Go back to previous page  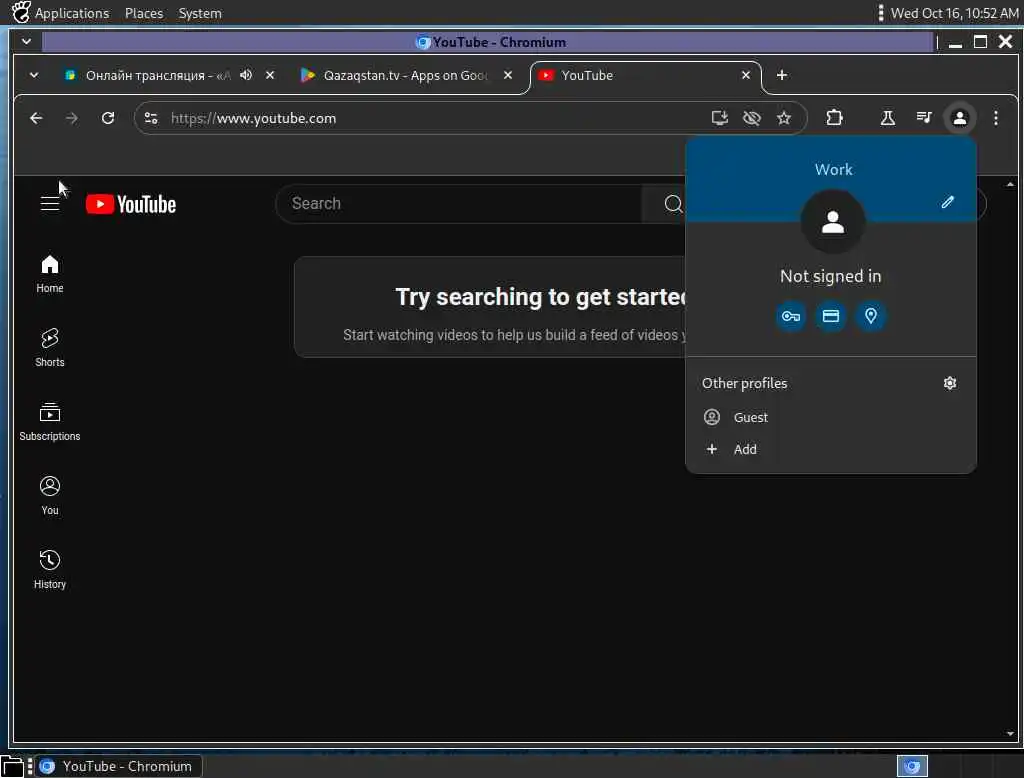[36, 118]
